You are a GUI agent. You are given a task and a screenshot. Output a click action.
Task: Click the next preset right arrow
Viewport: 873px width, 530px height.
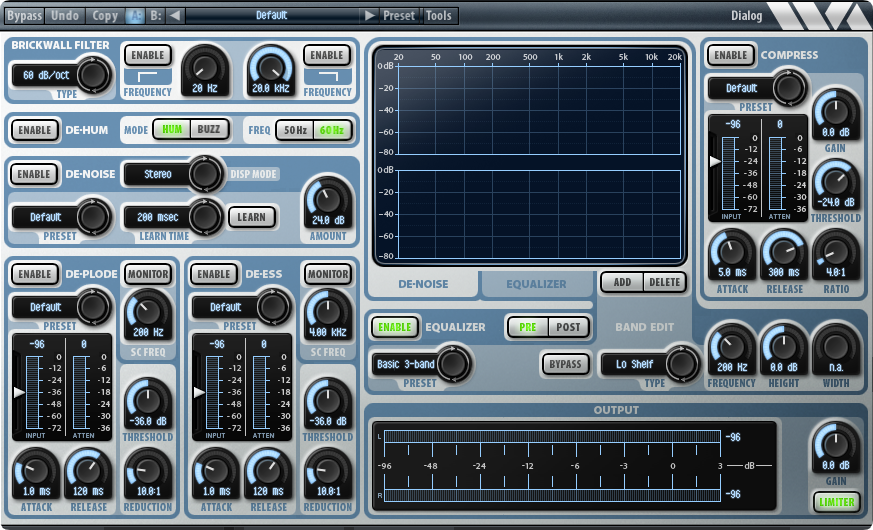click(370, 16)
